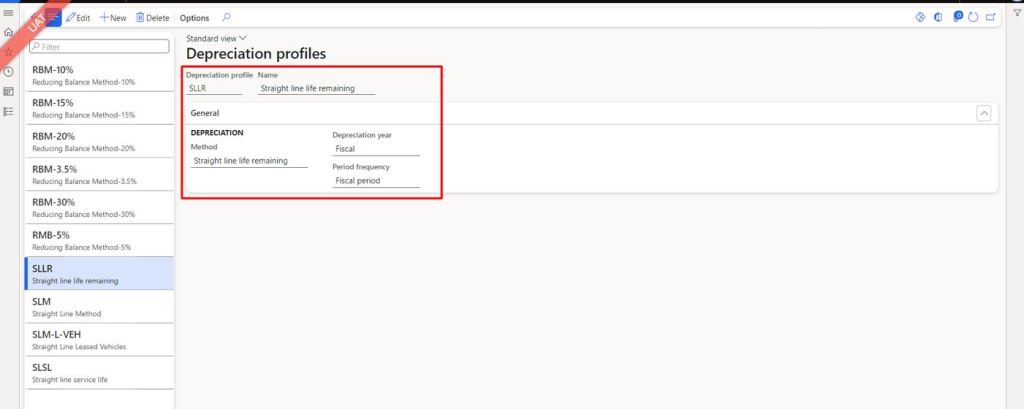Screen dimensions: 1024x409
Task: Expand the hamburger navigation menu
Action: tap(9, 12)
